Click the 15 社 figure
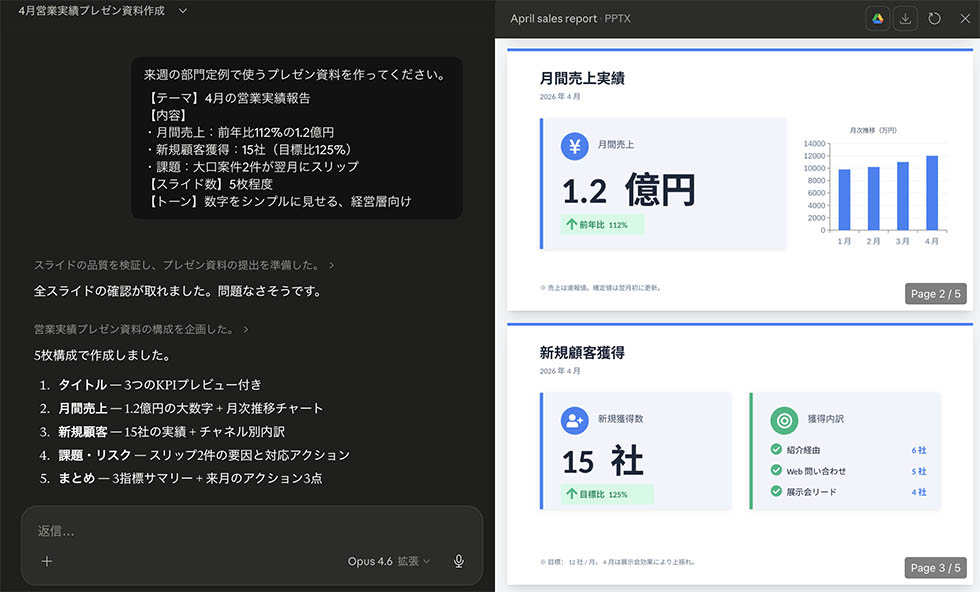 point(602,461)
